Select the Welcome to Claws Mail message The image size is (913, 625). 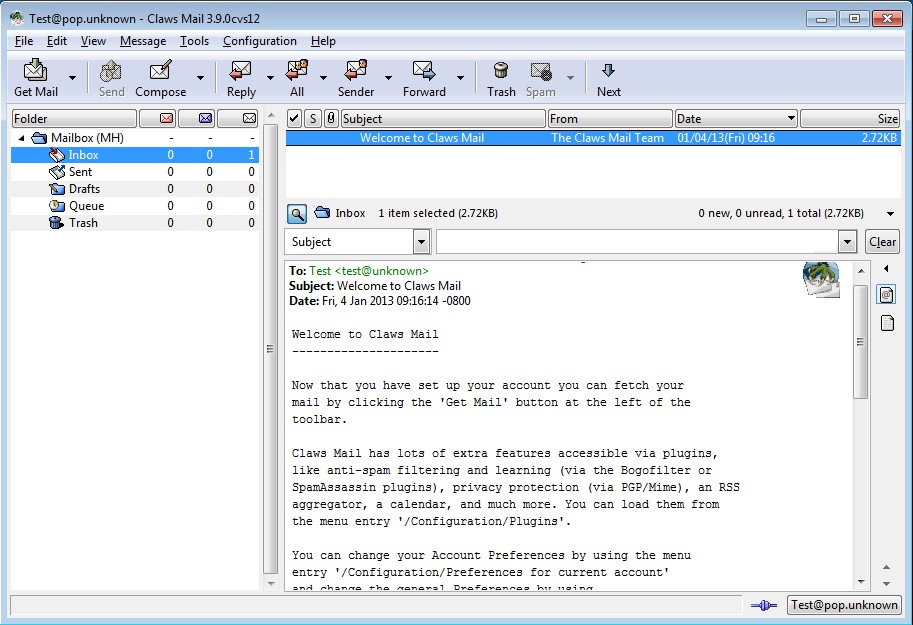coord(593,138)
